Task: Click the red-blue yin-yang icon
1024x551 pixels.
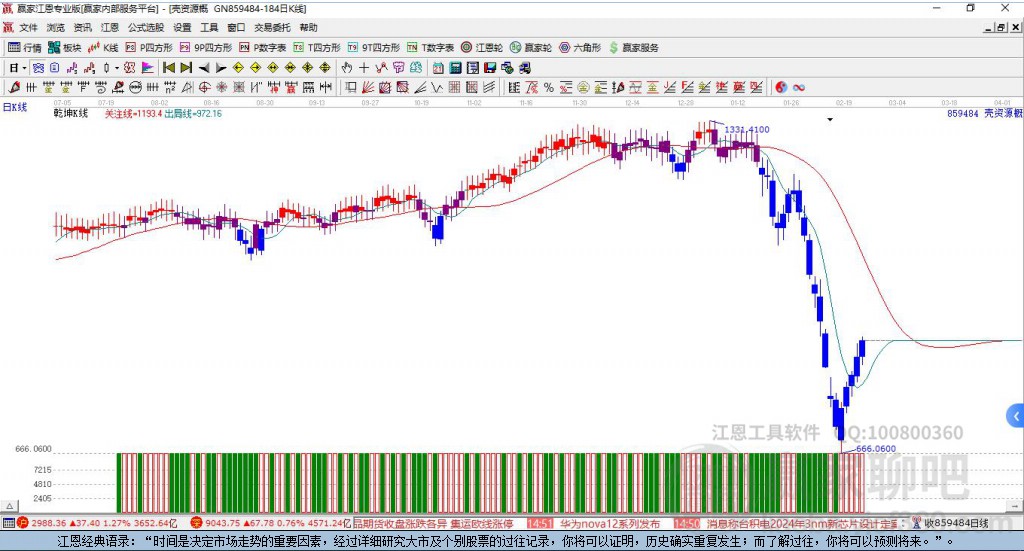Action: [x=781, y=87]
